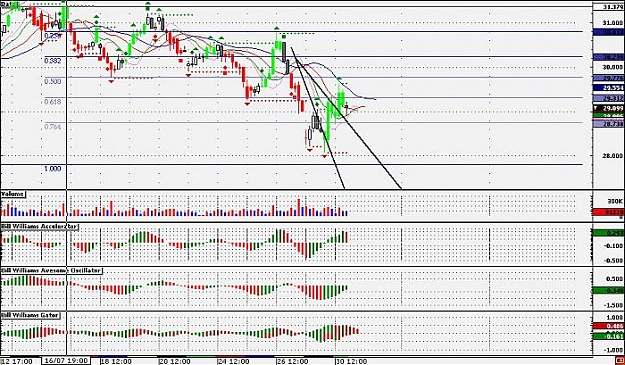Click the red volume value tag
This screenshot has height=365, width=625.
click(x=609, y=212)
